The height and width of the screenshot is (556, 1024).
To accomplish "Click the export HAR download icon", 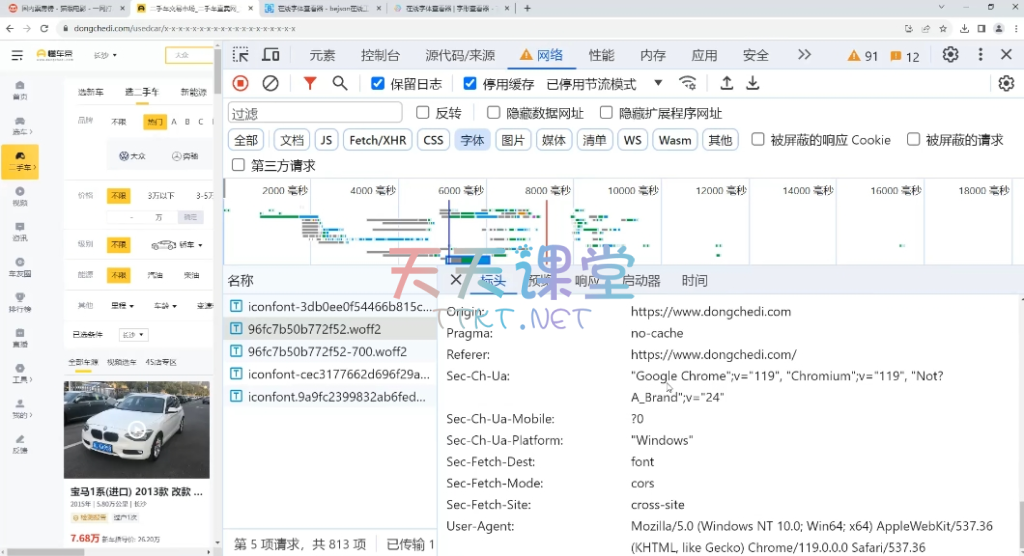I will coord(753,84).
